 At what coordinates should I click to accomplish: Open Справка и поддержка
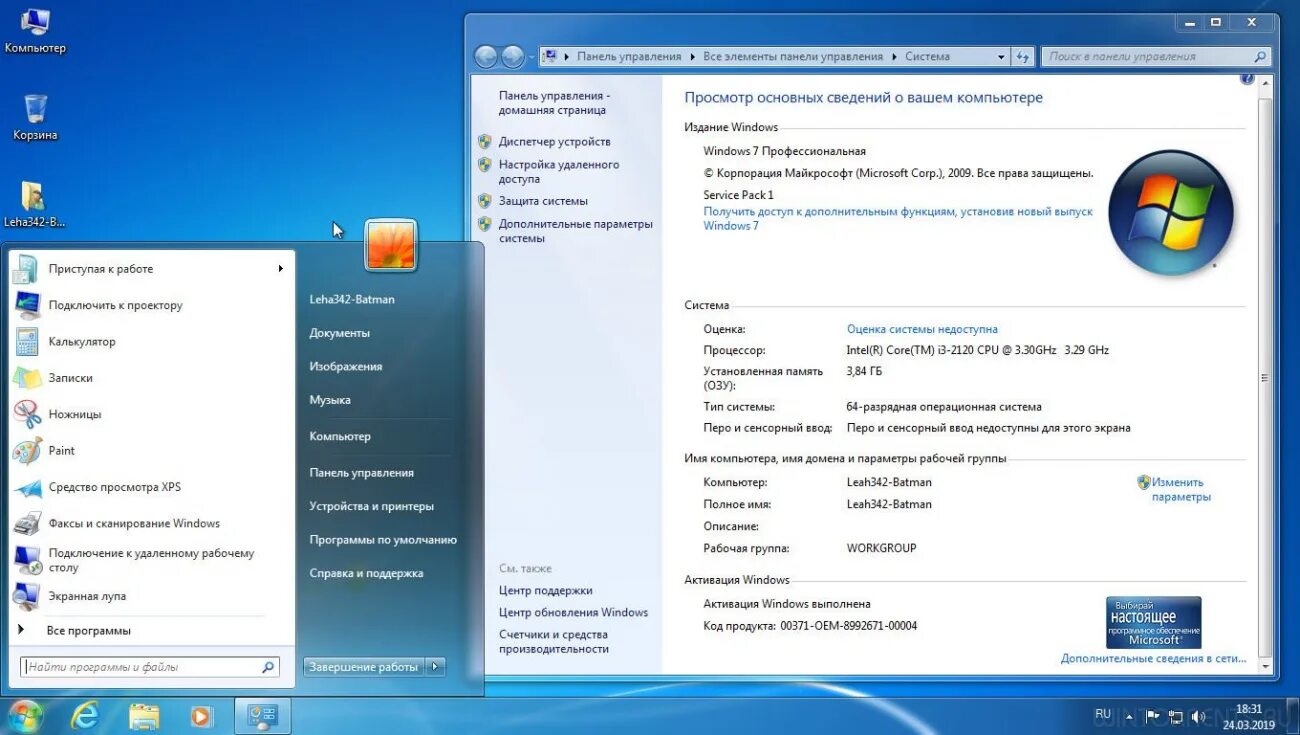click(x=366, y=573)
